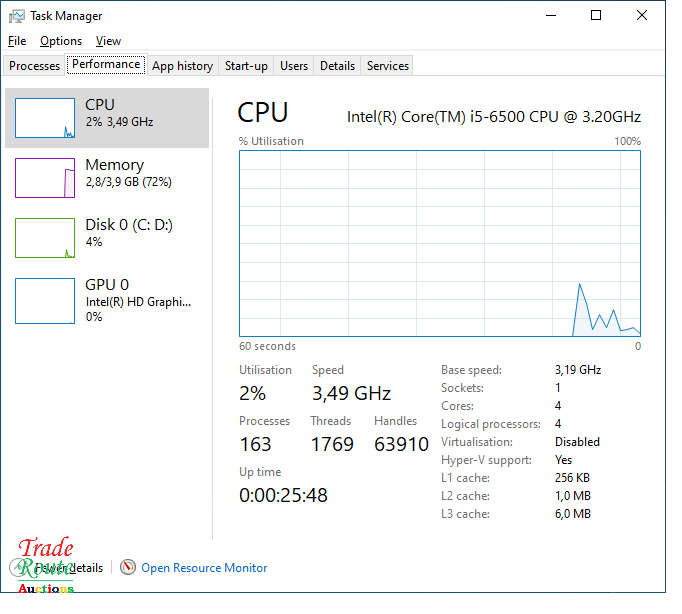The height and width of the screenshot is (614, 682).
Task: Click the Open Resource Monitor link
Action: point(204,568)
